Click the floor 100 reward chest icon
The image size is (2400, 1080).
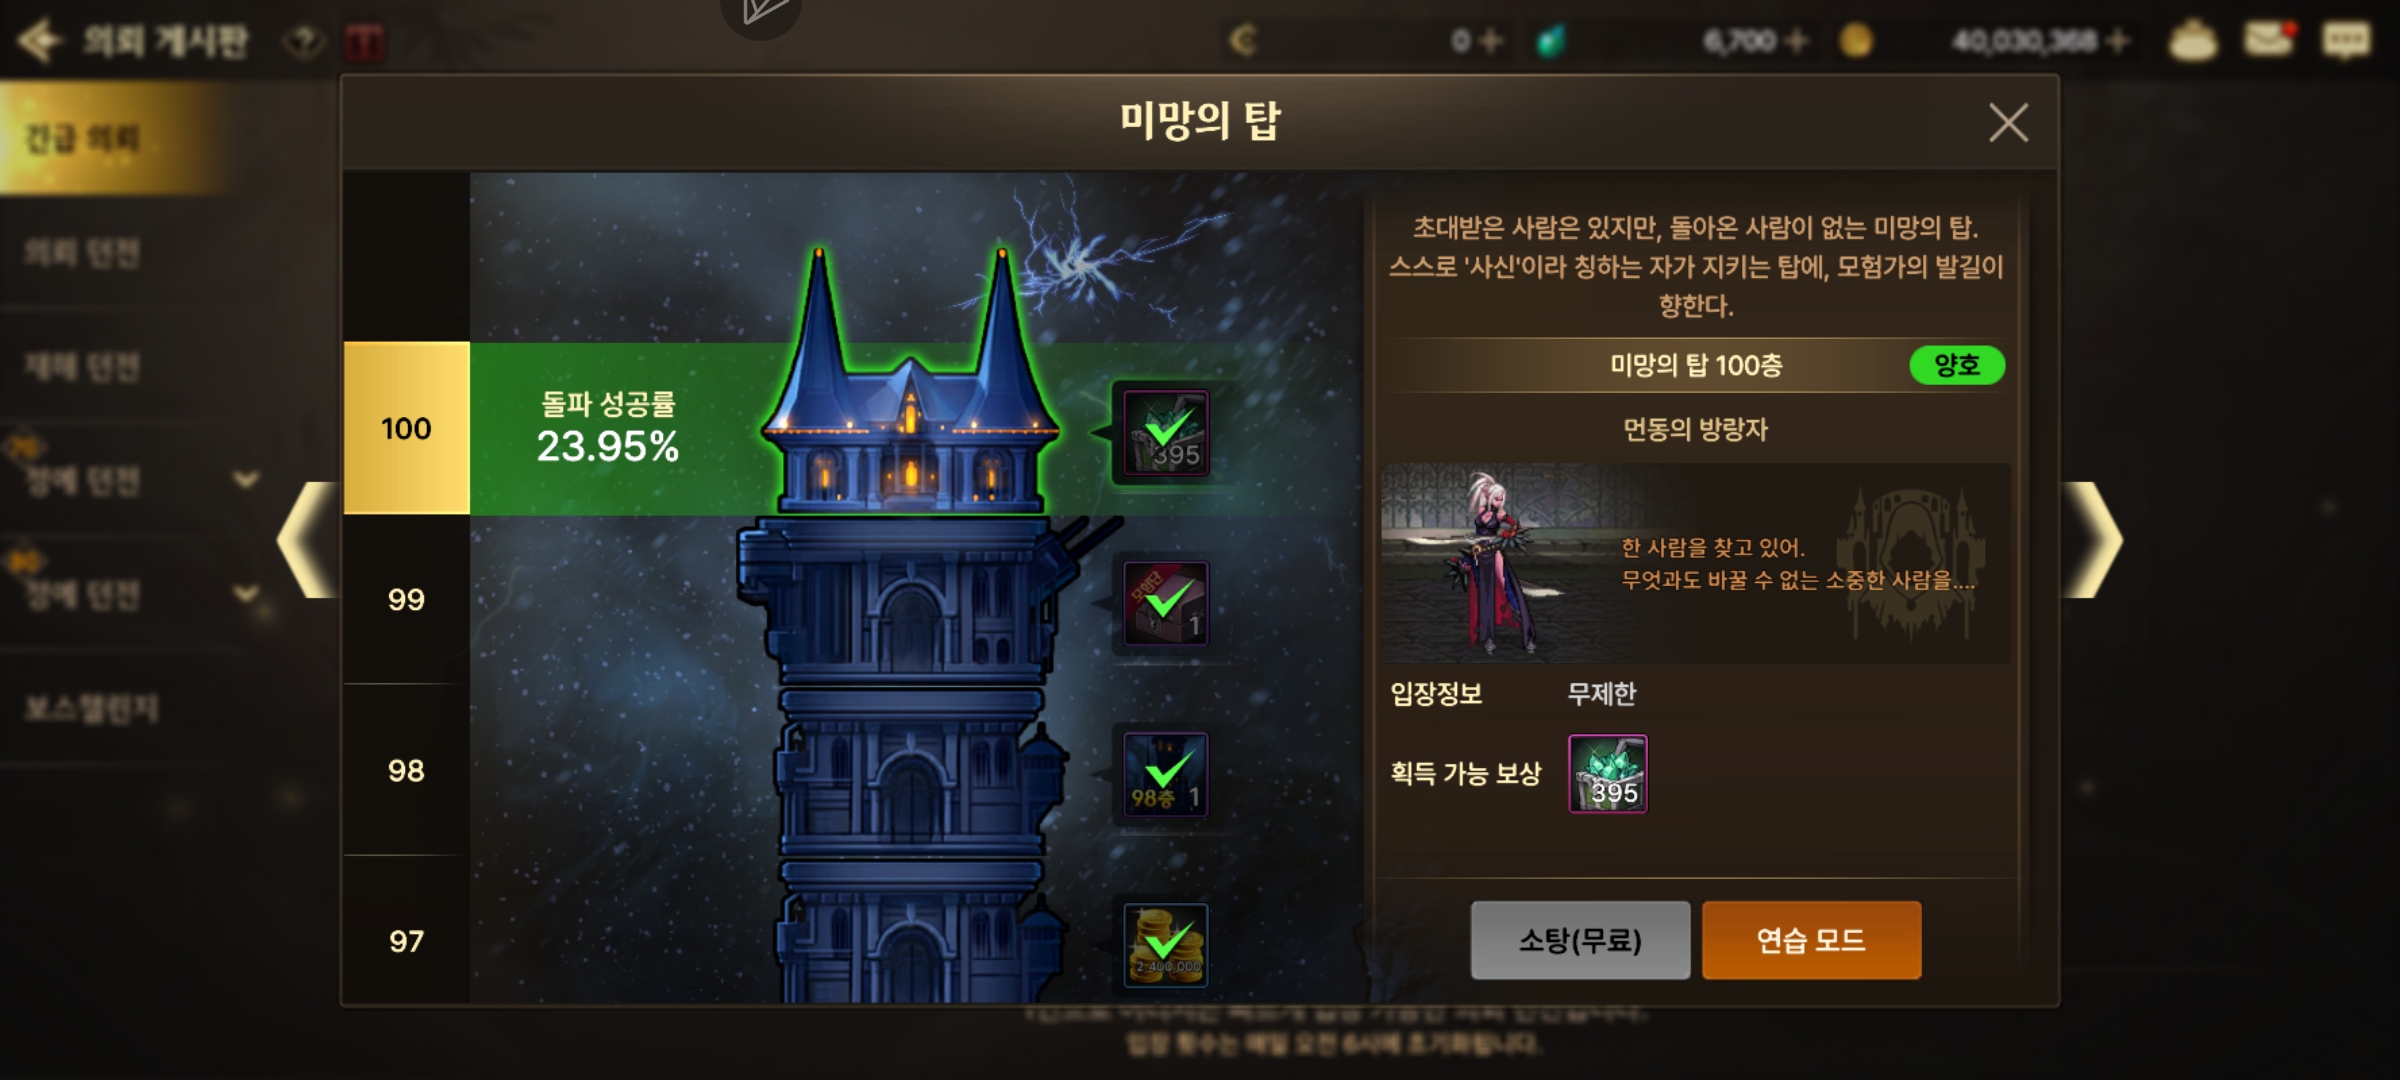1166,433
